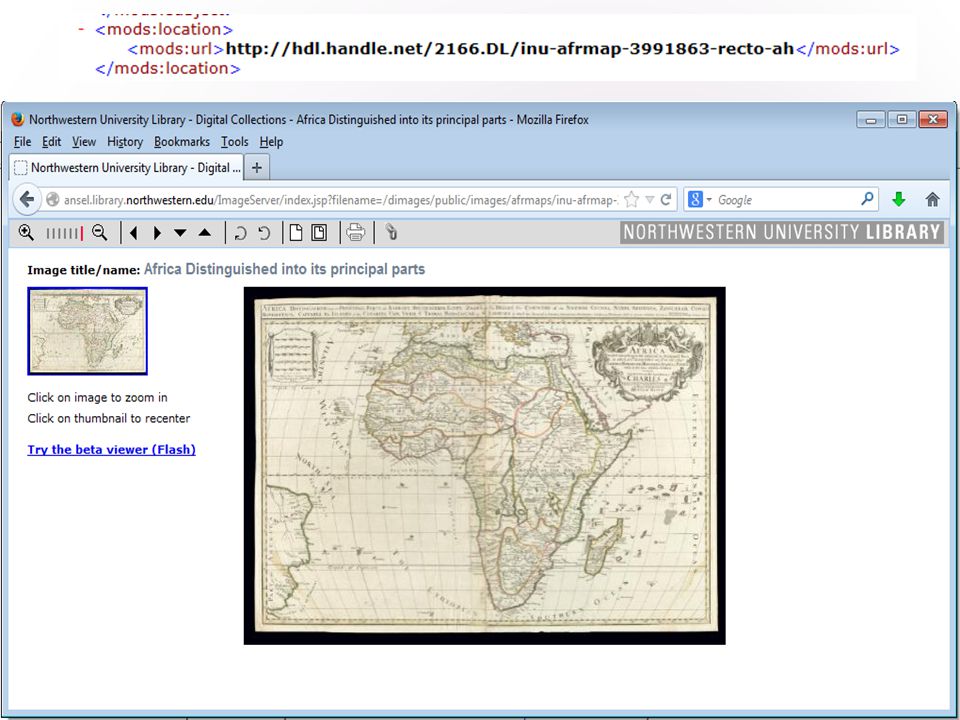Click the blank page icon
The height and width of the screenshot is (720, 960).
(x=296, y=233)
